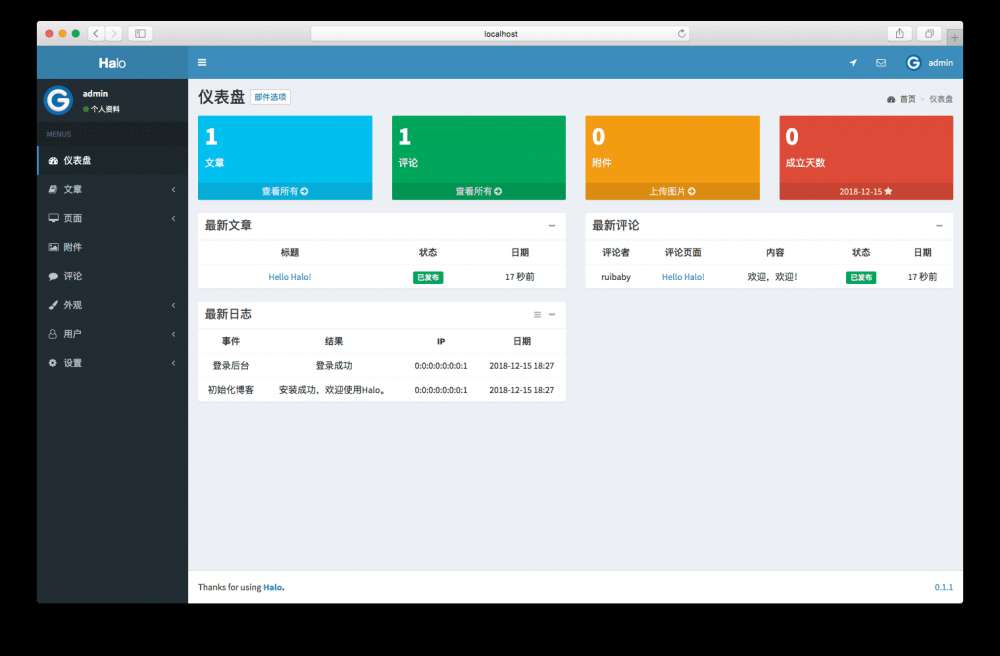Open the 附件 attachments sidebar item
Viewport: 1000px width, 656px height.
click(x=113, y=247)
